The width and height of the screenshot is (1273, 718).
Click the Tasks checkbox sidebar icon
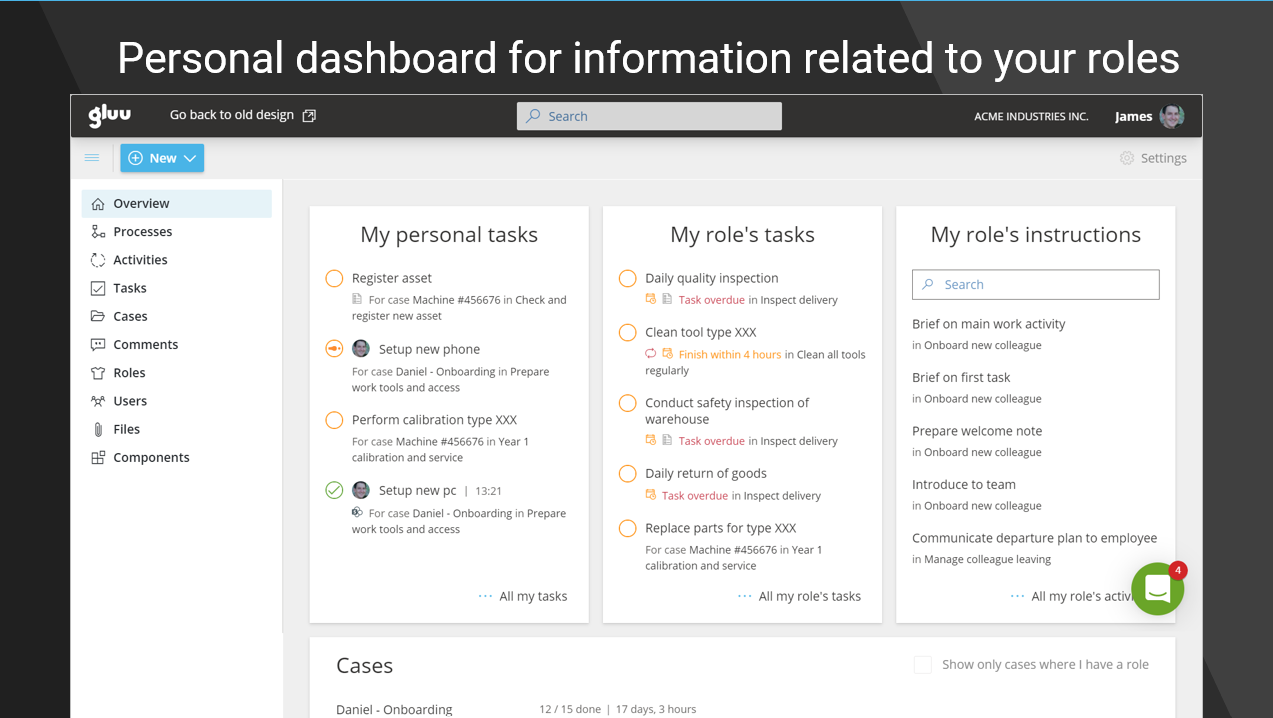(98, 288)
